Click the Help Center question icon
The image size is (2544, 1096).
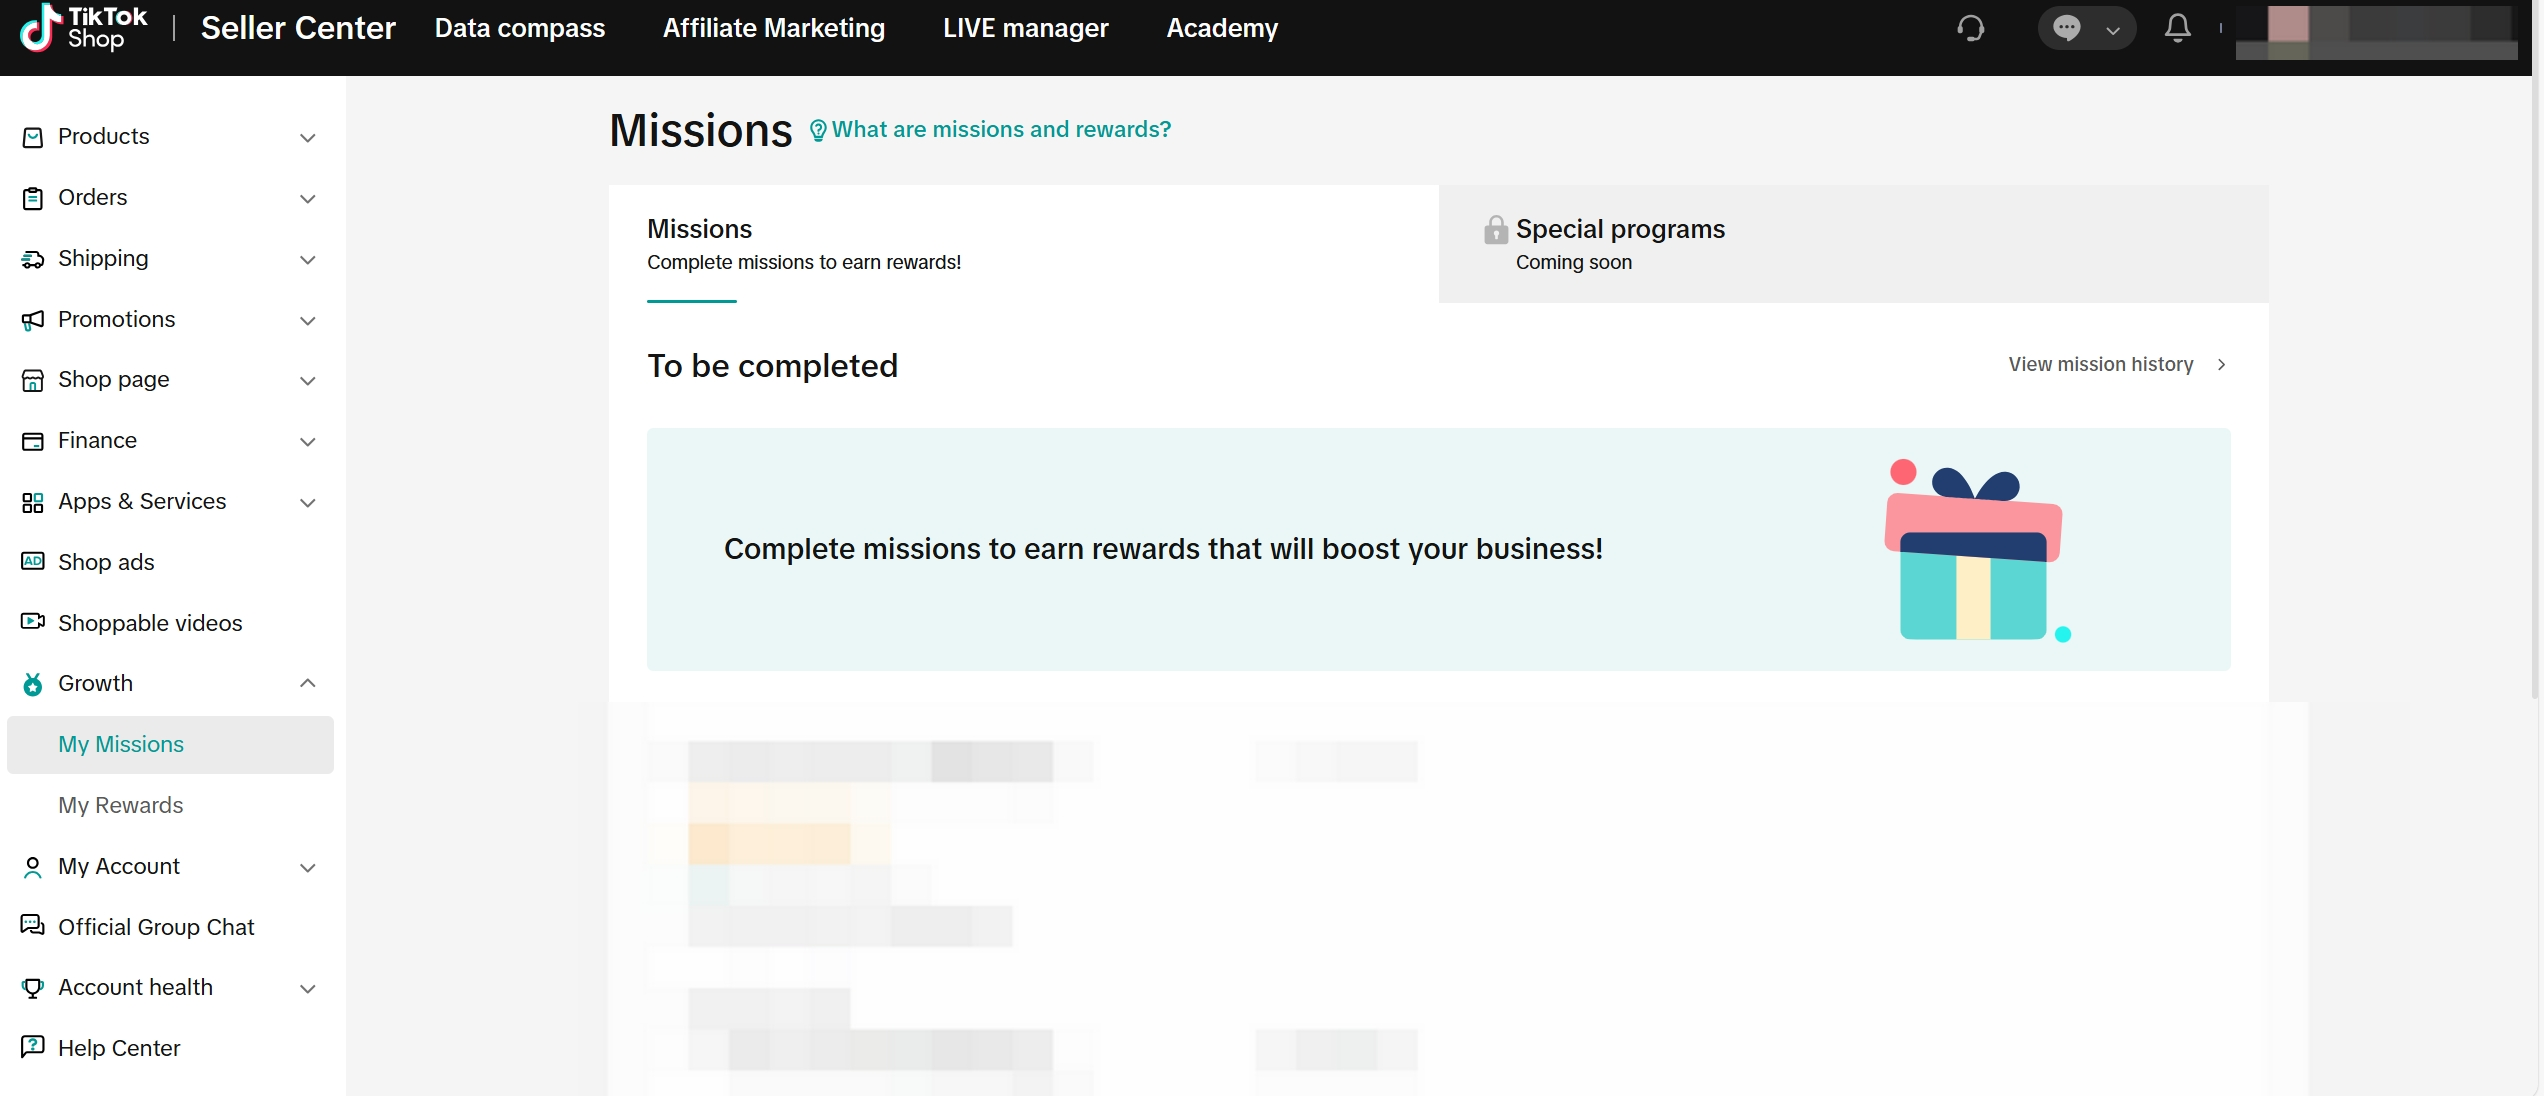coord(33,1047)
